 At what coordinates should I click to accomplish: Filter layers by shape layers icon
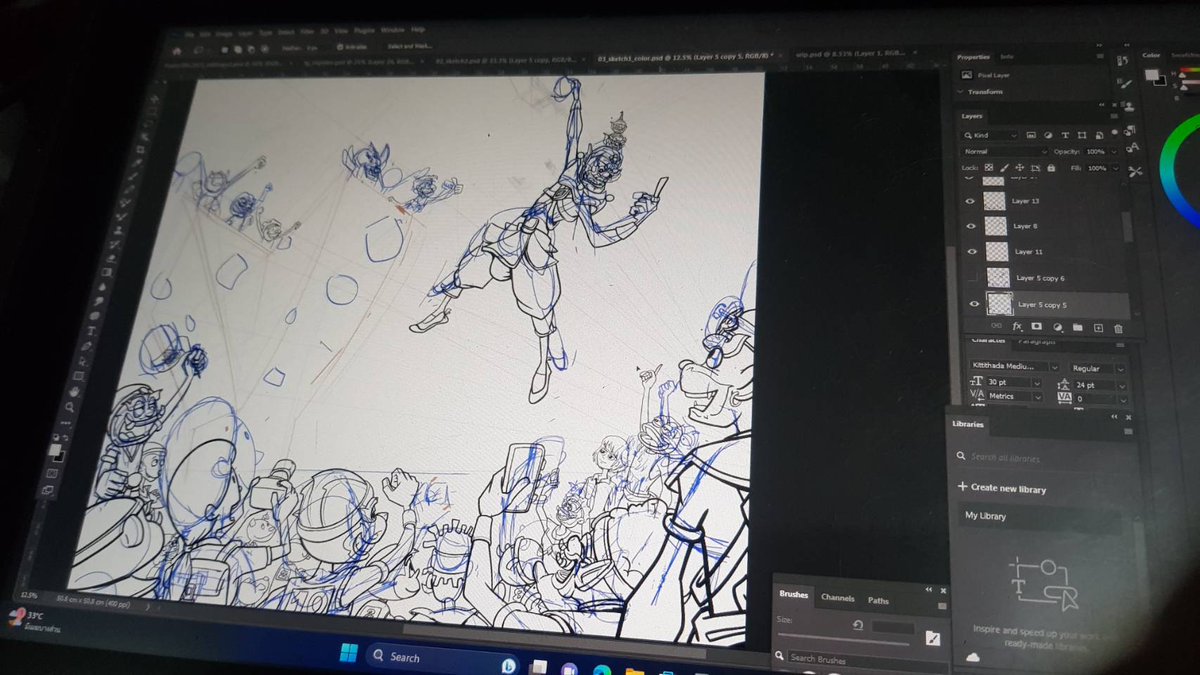click(x=1081, y=135)
